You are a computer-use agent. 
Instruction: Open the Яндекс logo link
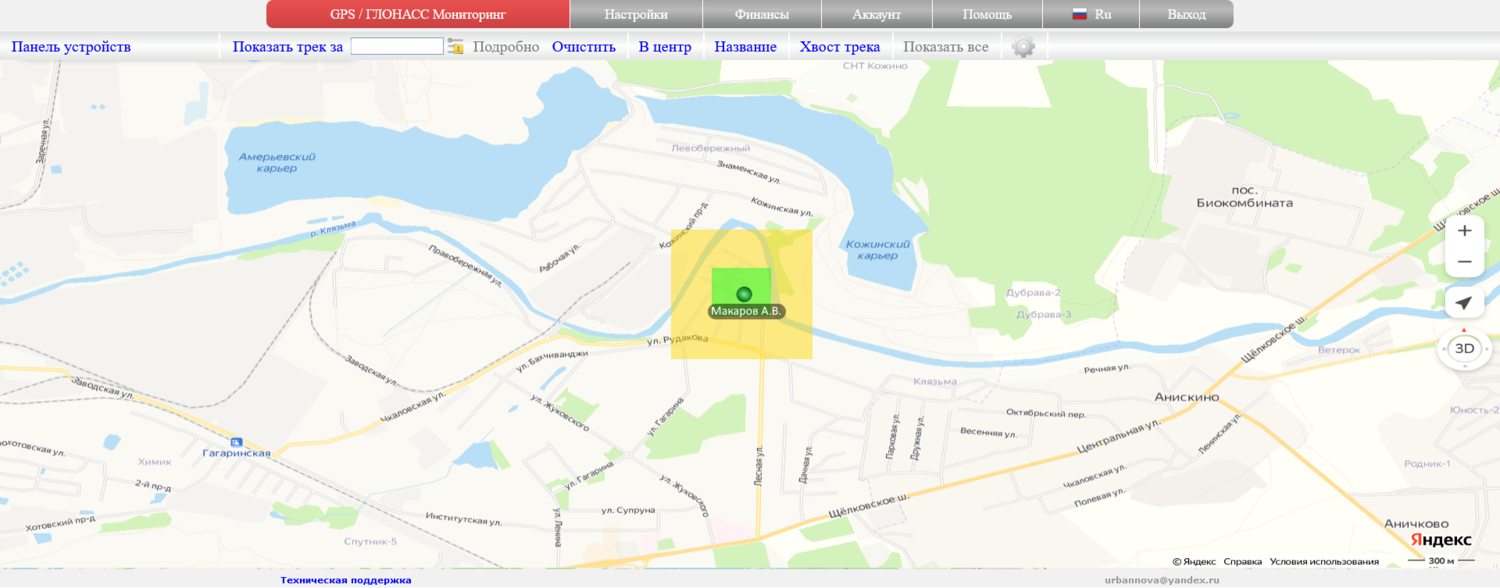click(x=1441, y=540)
